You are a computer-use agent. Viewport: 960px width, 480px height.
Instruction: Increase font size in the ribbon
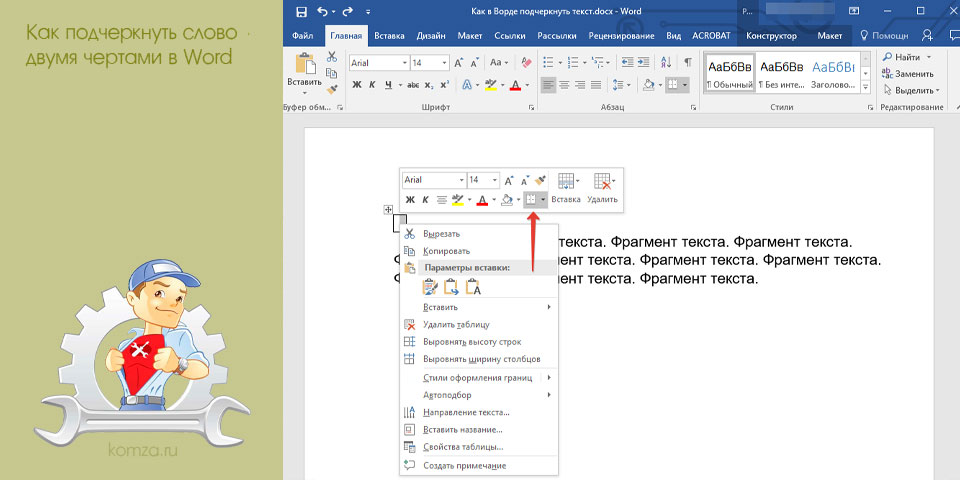click(459, 62)
